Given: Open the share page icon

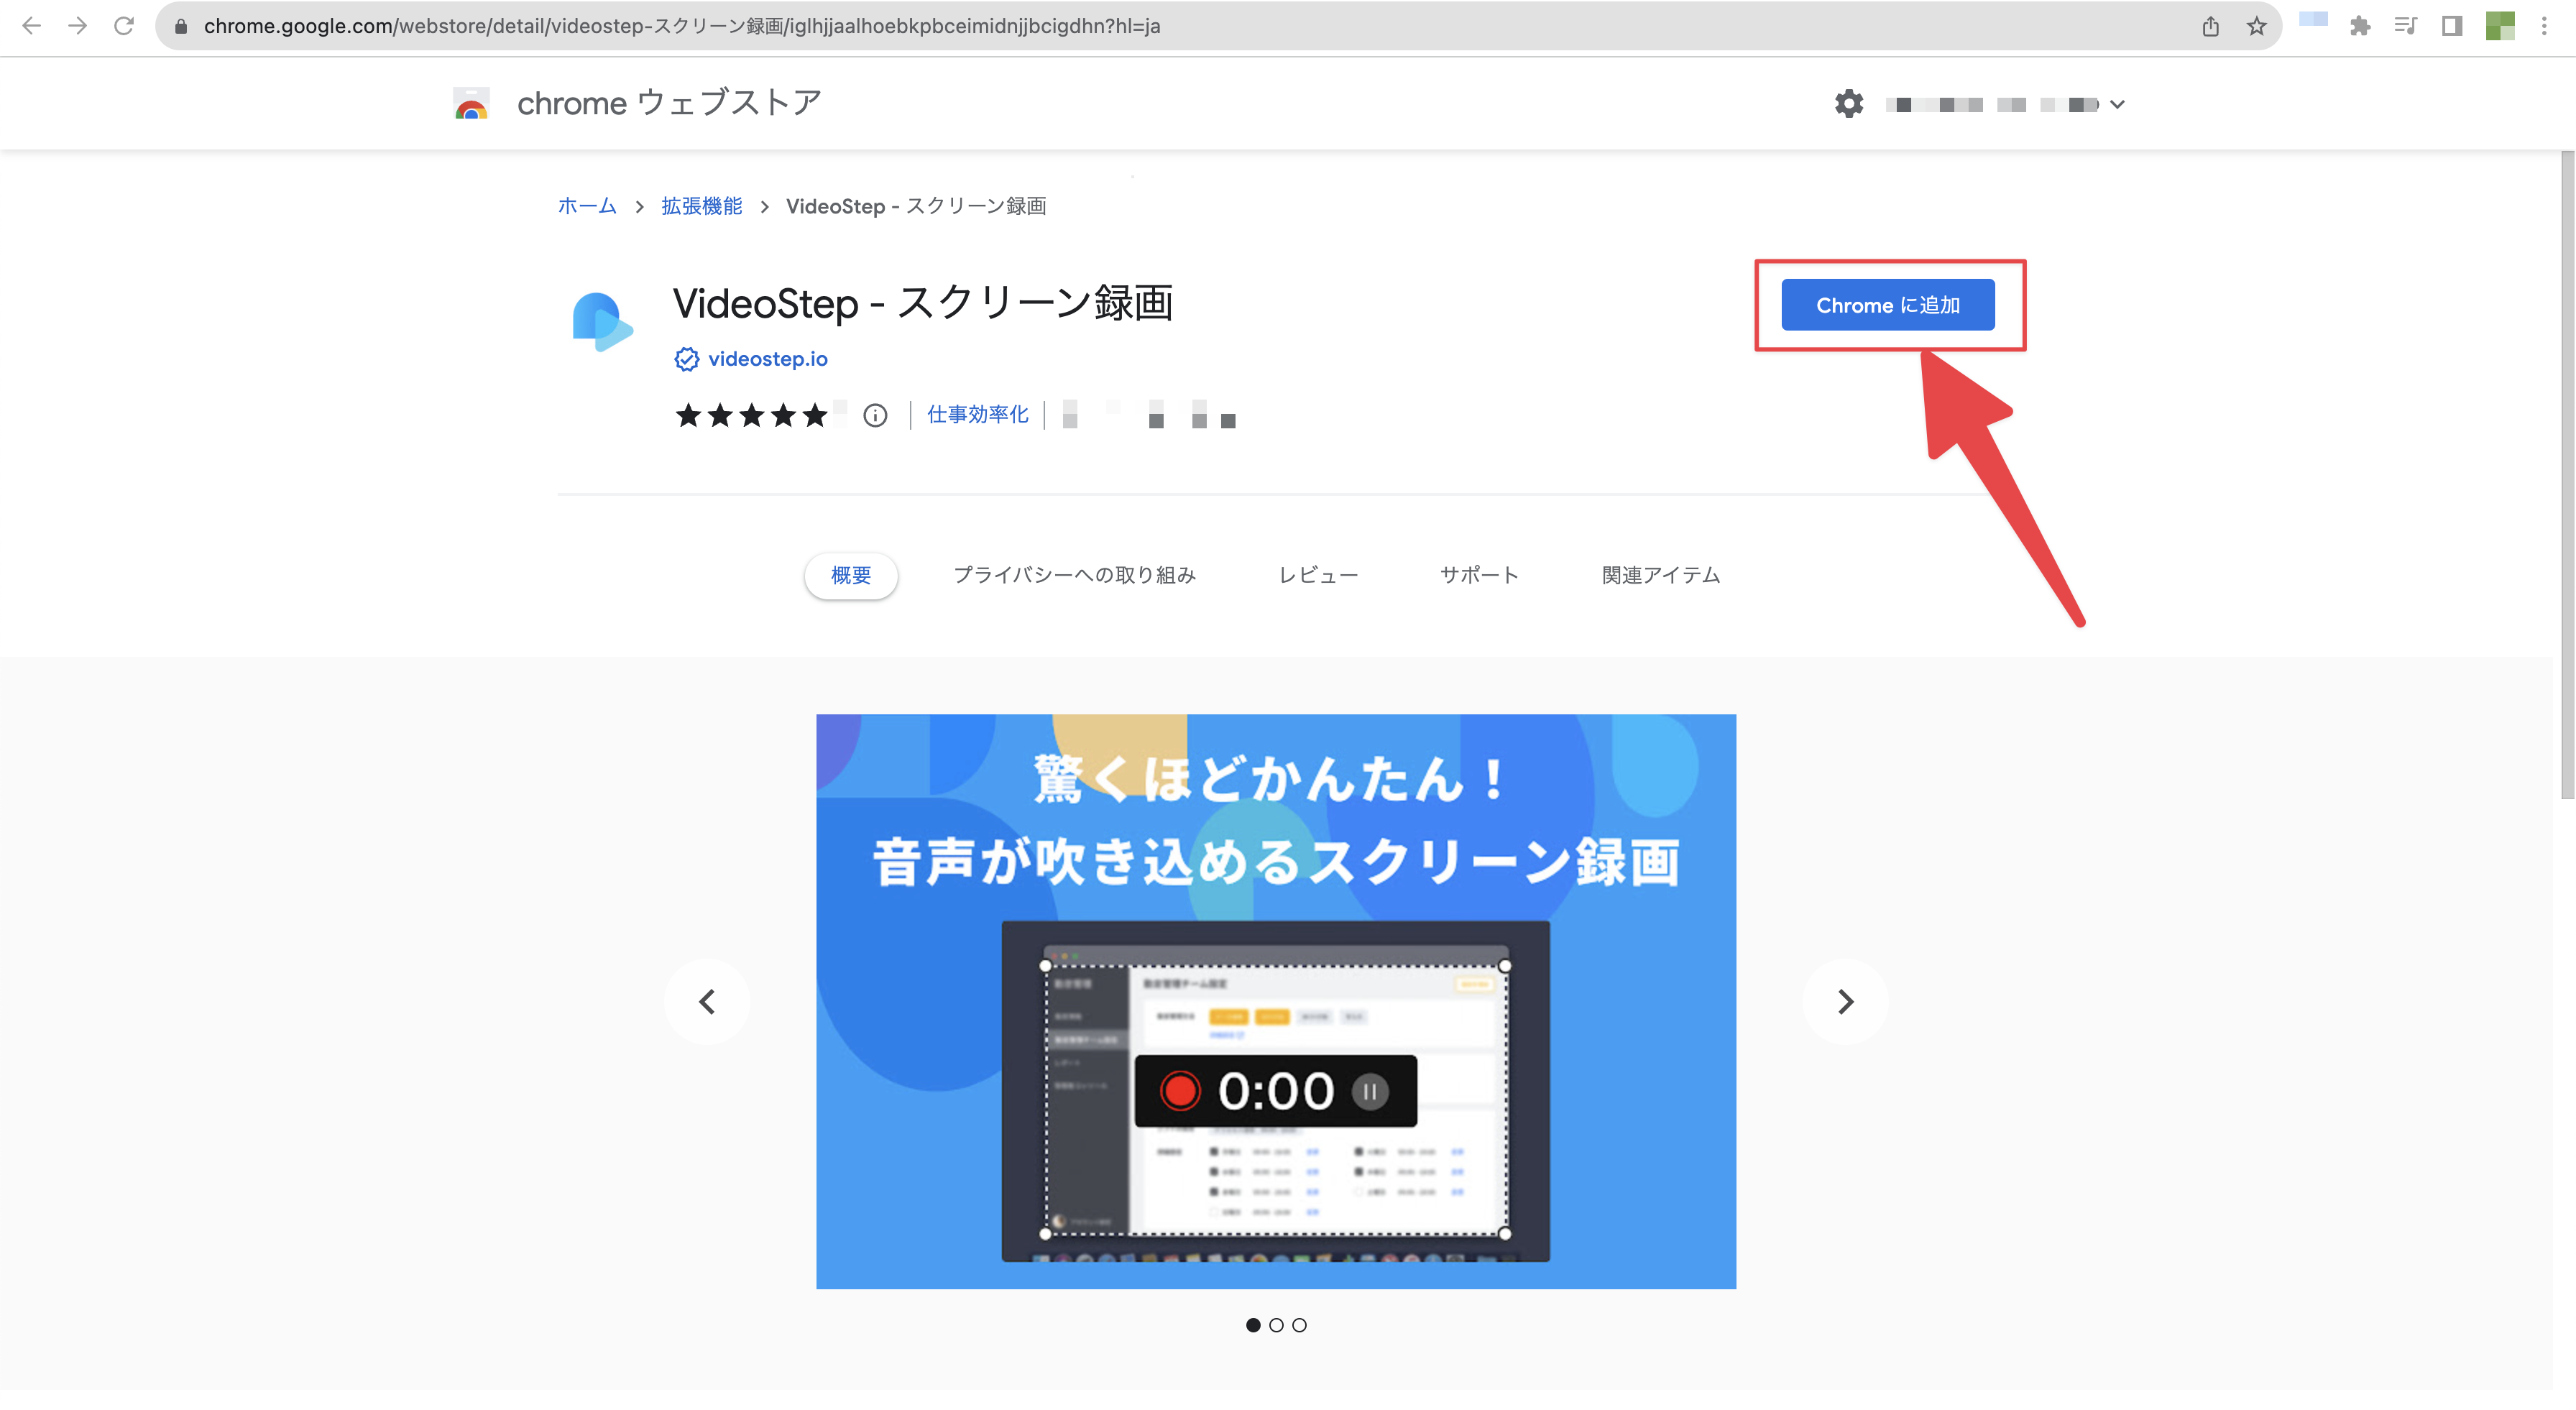Looking at the screenshot, I should coord(2210,26).
